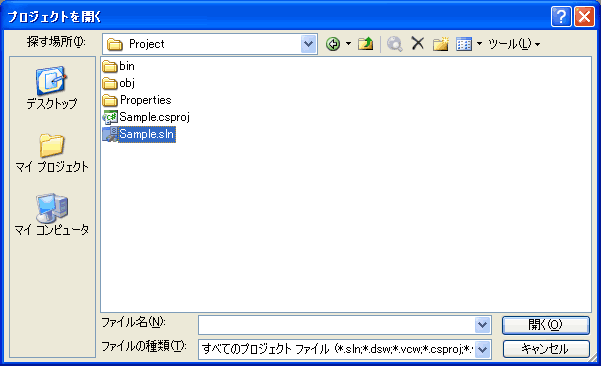Select the Sample.sln file name
Screen dimensions: 601x366
tap(147, 134)
